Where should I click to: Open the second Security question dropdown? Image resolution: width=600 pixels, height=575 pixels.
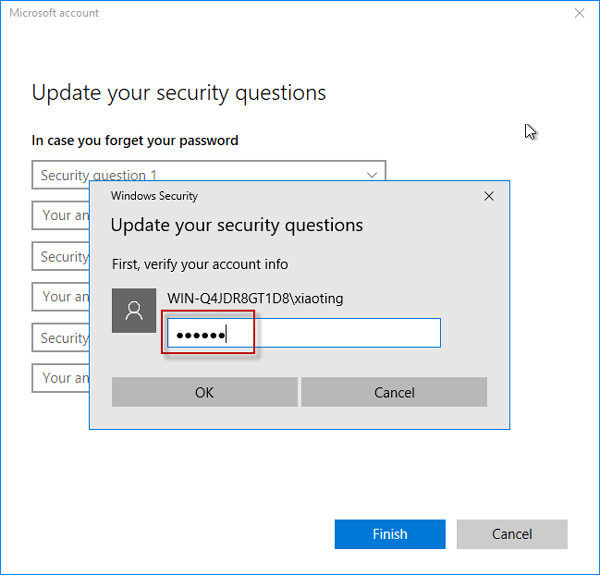tap(60, 257)
